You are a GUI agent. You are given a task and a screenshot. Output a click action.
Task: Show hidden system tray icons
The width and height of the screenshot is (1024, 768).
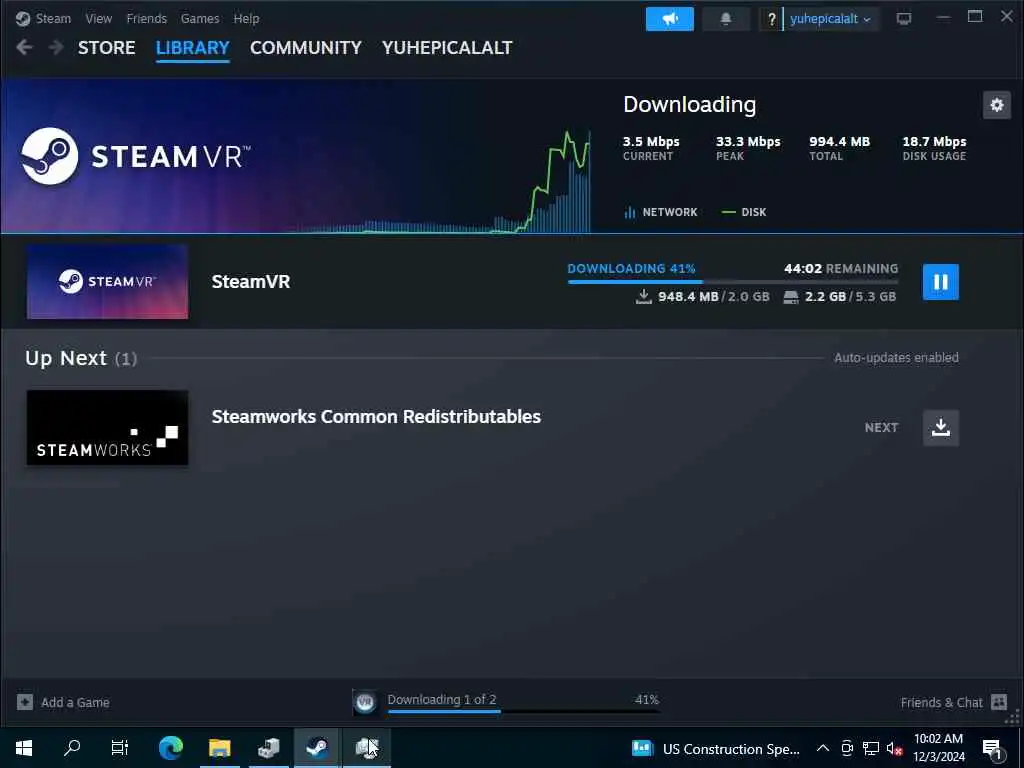[x=823, y=748]
